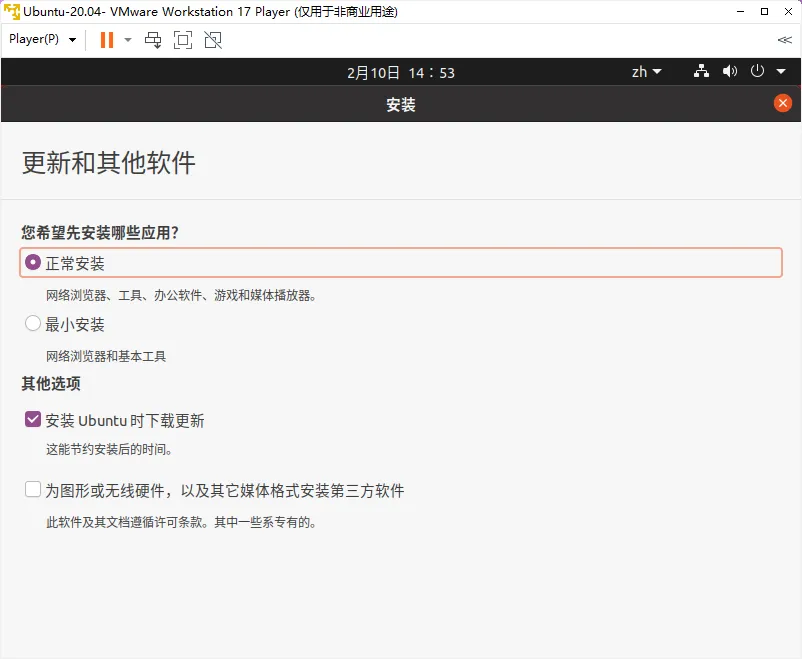The width and height of the screenshot is (802, 659).
Task: Open the power options arrow beside the pause button
Action: 128,39
